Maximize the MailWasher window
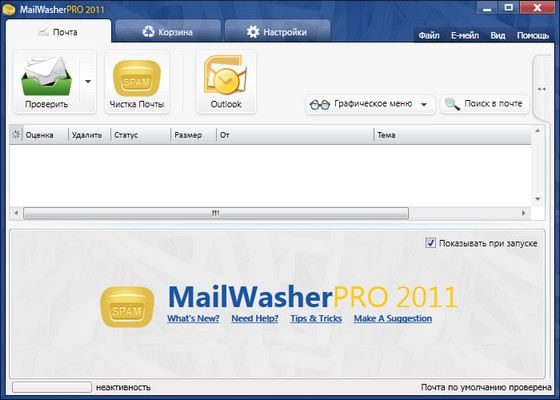The height and width of the screenshot is (400, 560). tap(509, 8)
